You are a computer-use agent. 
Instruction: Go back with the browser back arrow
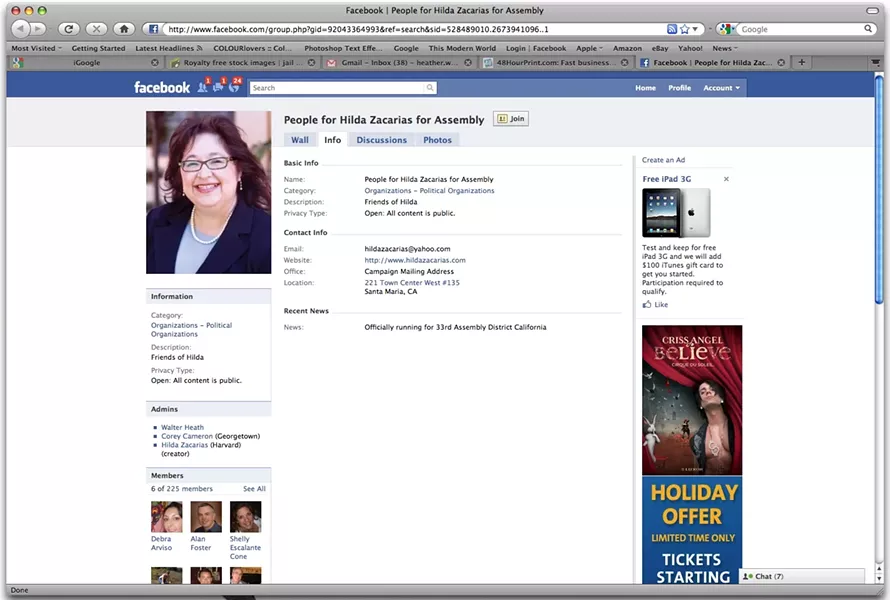[x=20, y=28]
